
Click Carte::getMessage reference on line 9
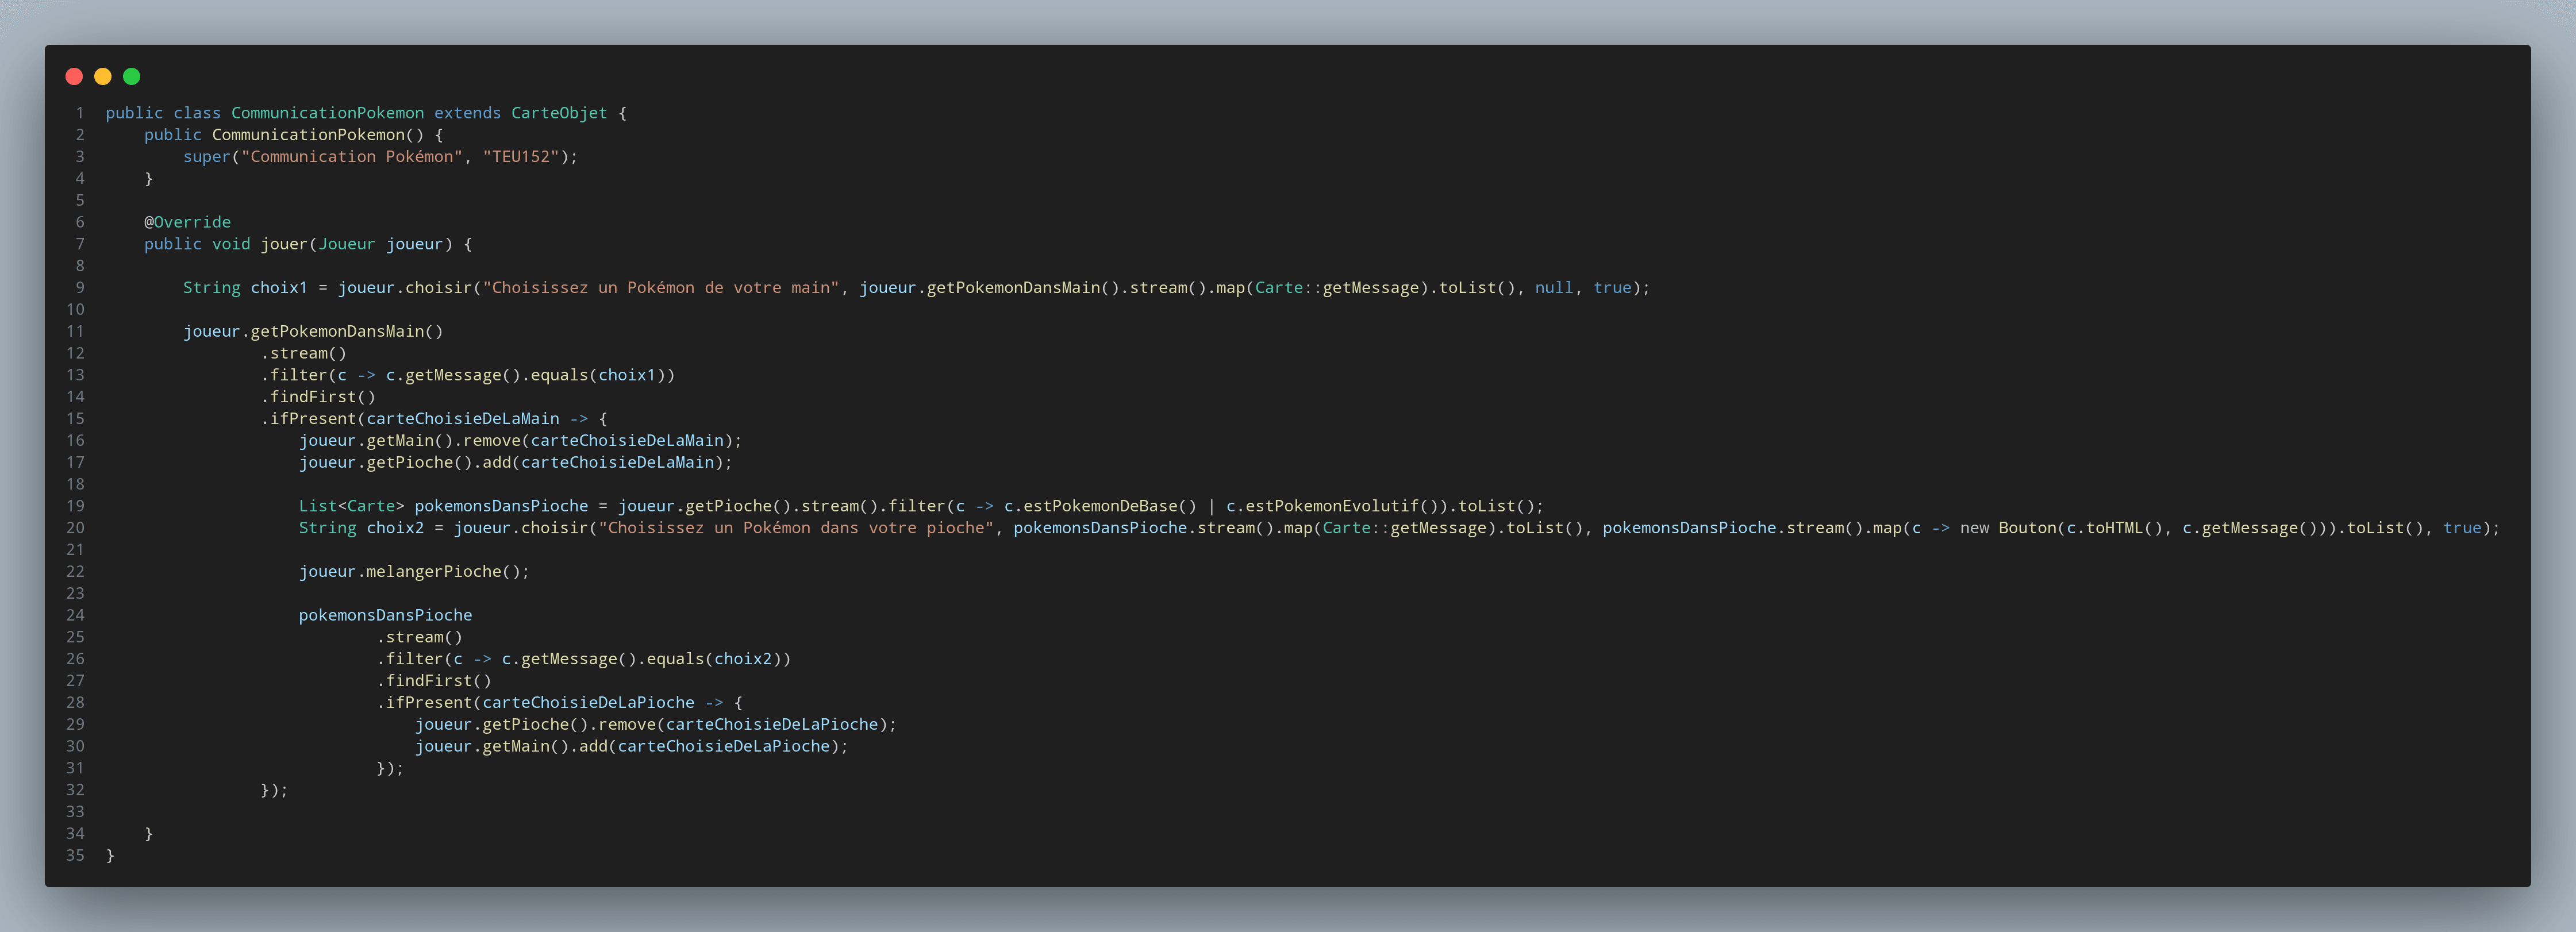[1337, 288]
